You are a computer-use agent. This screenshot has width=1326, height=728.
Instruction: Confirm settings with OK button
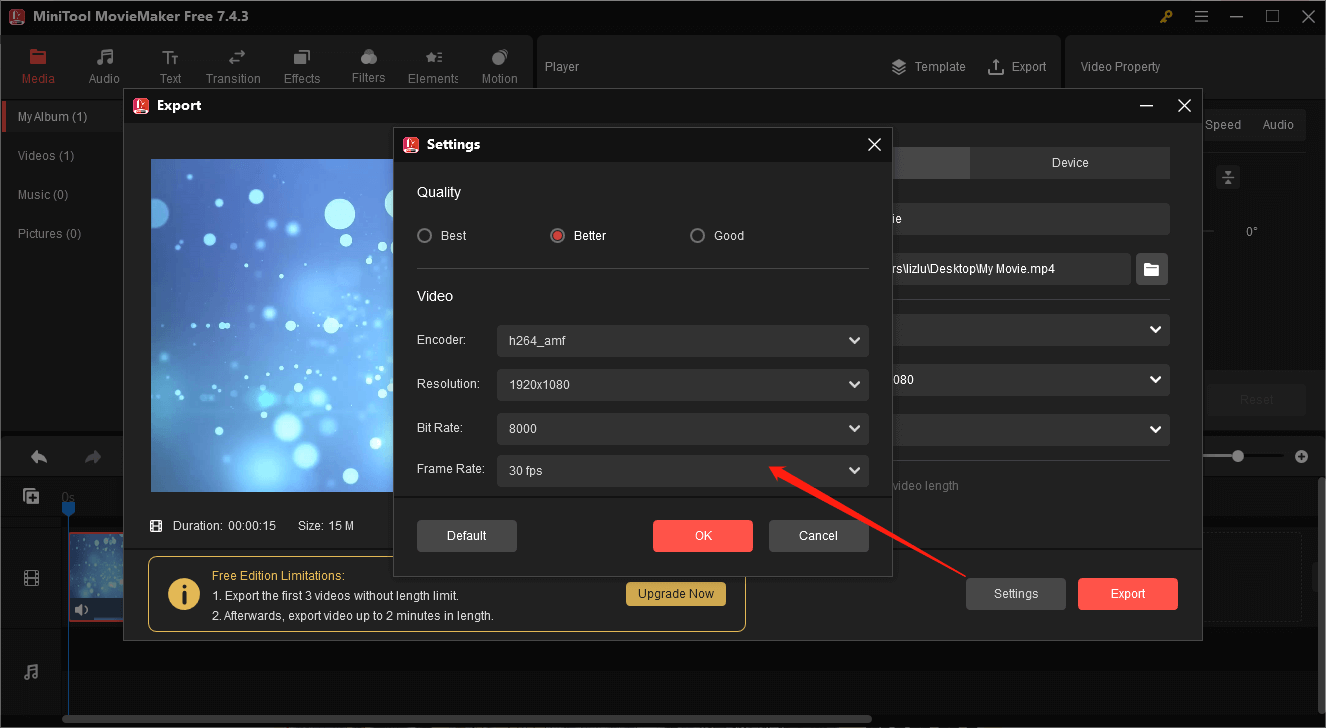(703, 536)
